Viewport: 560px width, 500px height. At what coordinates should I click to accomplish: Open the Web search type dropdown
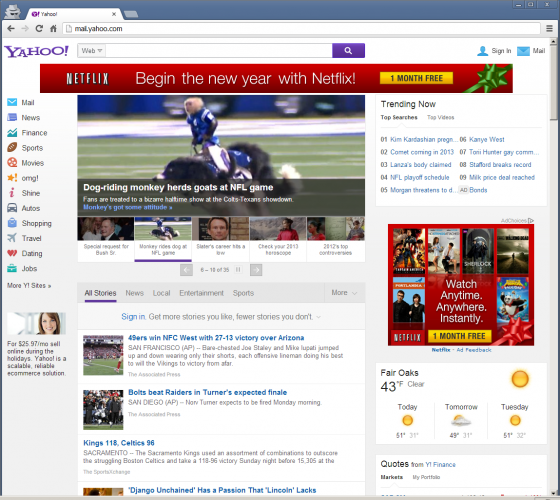91,51
